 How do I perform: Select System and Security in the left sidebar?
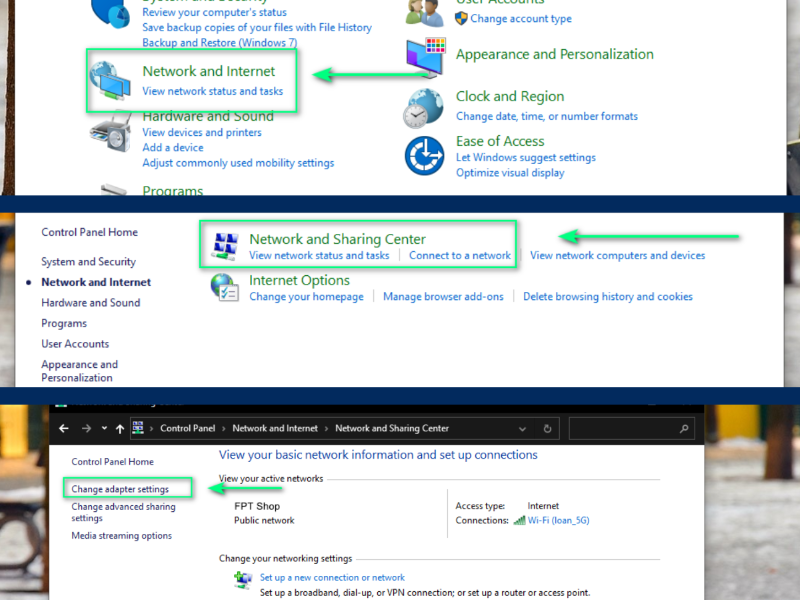pos(88,262)
